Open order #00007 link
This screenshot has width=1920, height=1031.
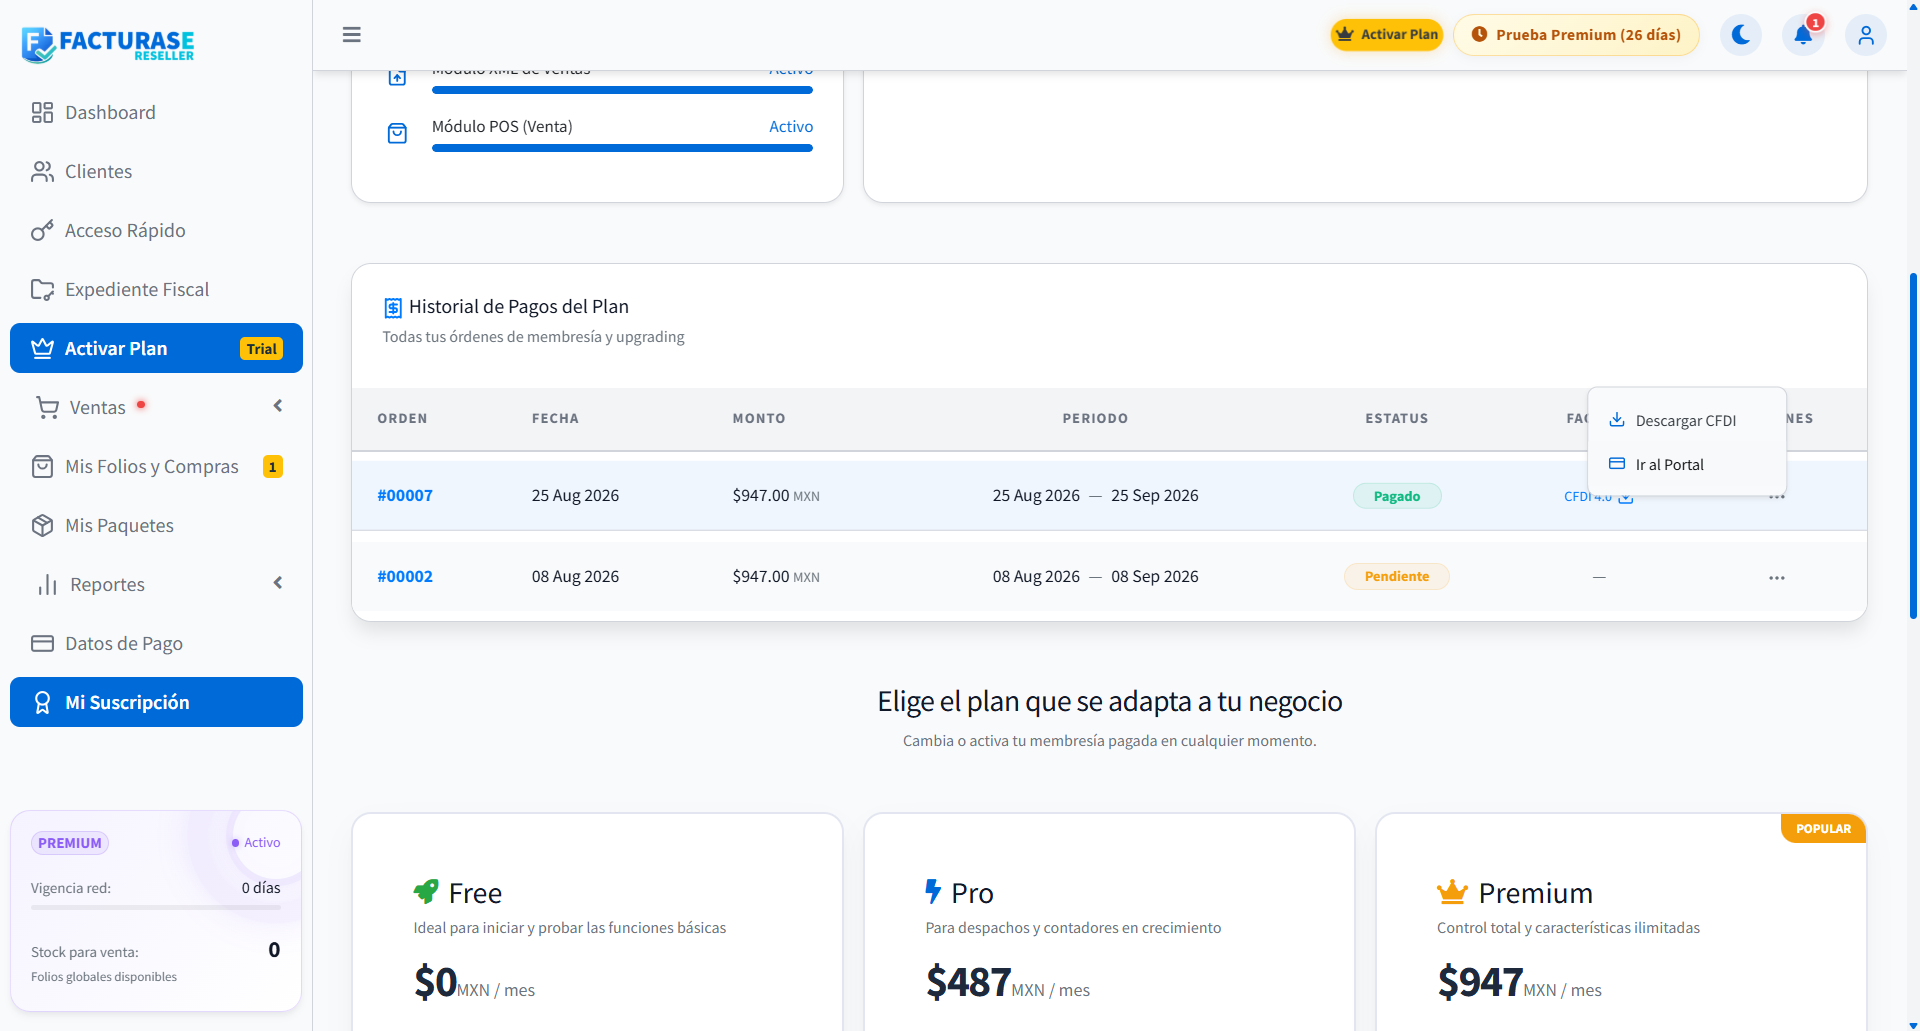coord(405,496)
